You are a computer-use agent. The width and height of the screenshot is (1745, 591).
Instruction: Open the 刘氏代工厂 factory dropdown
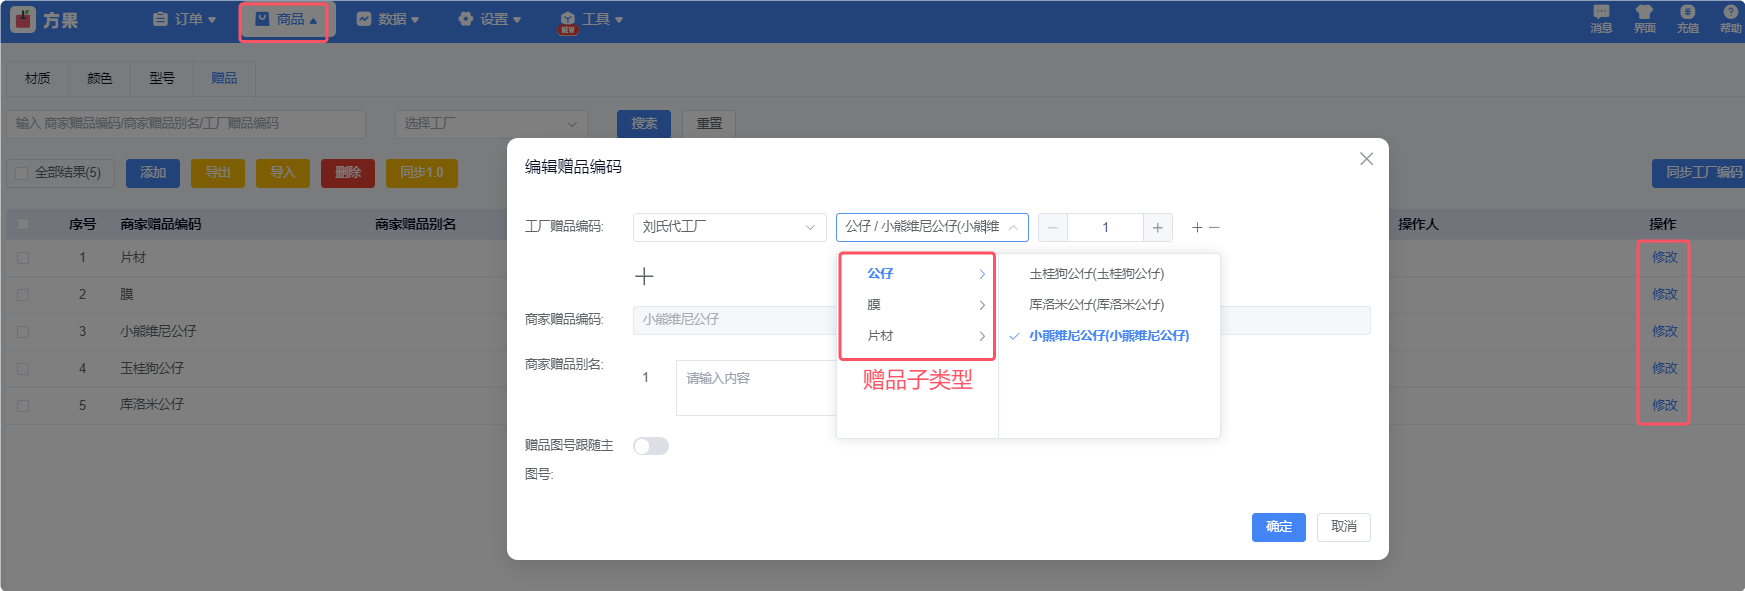pos(729,228)
